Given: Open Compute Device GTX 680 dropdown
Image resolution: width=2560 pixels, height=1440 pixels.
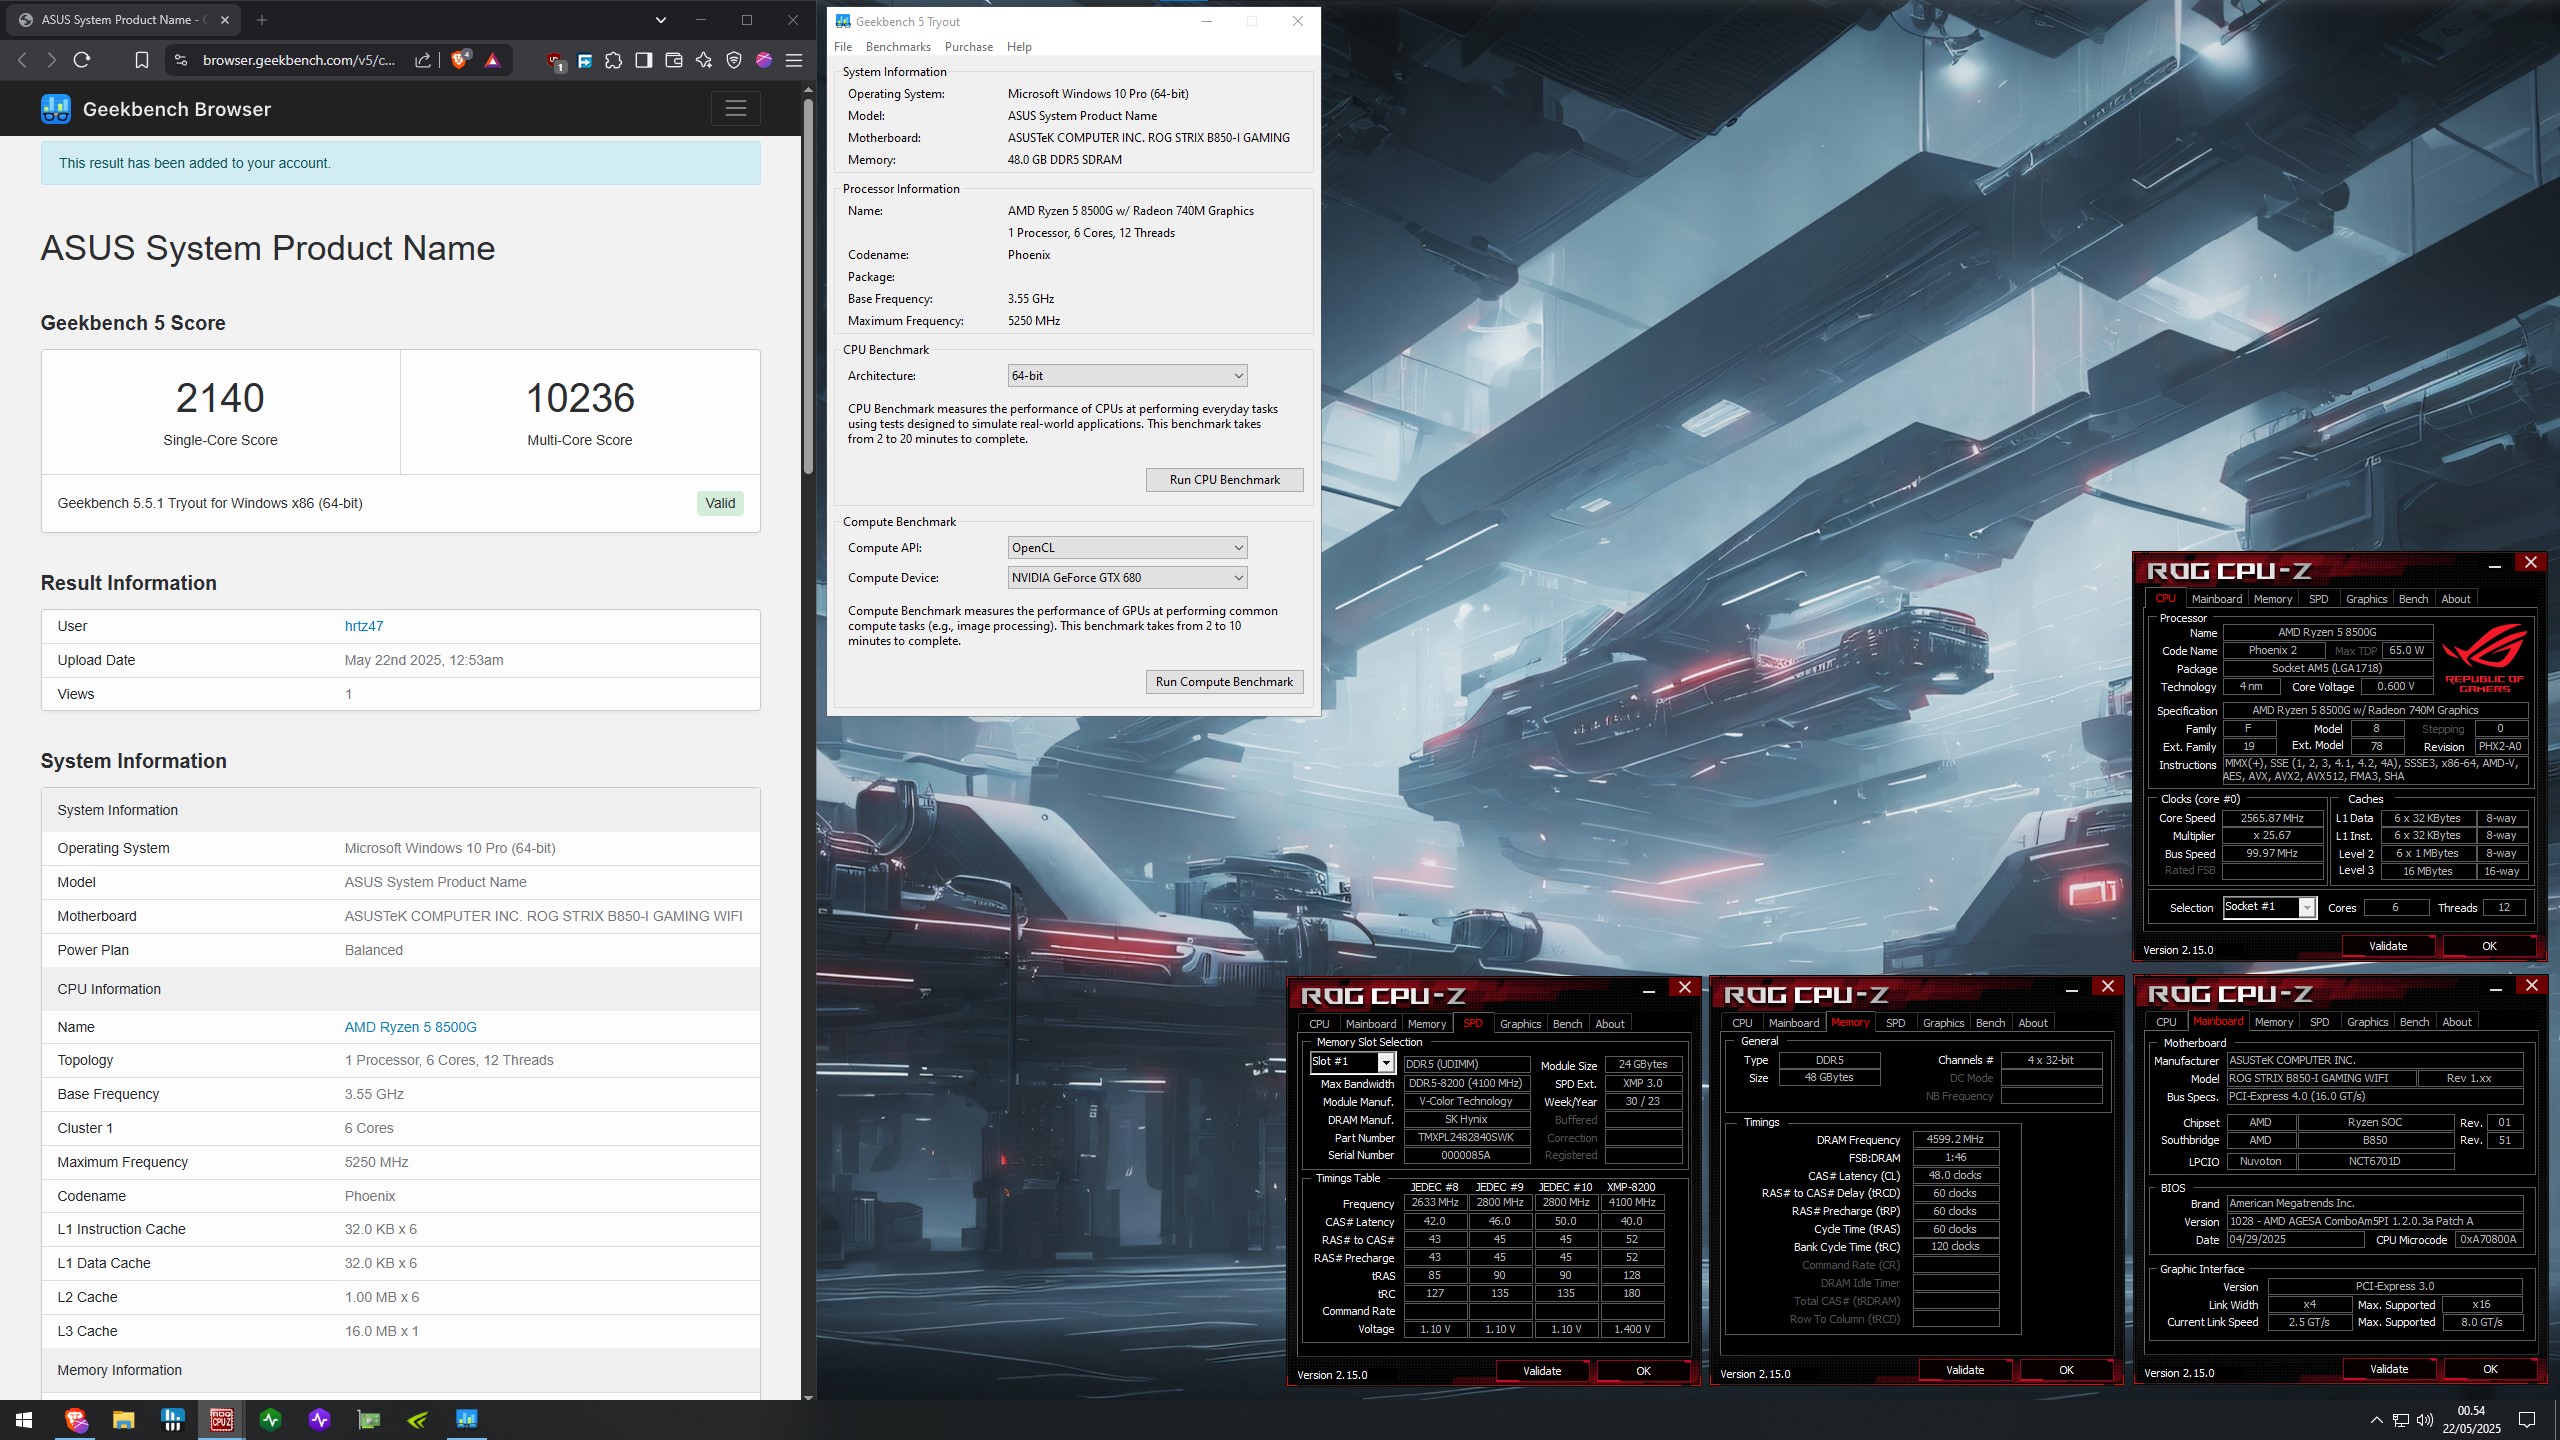Looking at the screenshot, I should click(1127, 578).
